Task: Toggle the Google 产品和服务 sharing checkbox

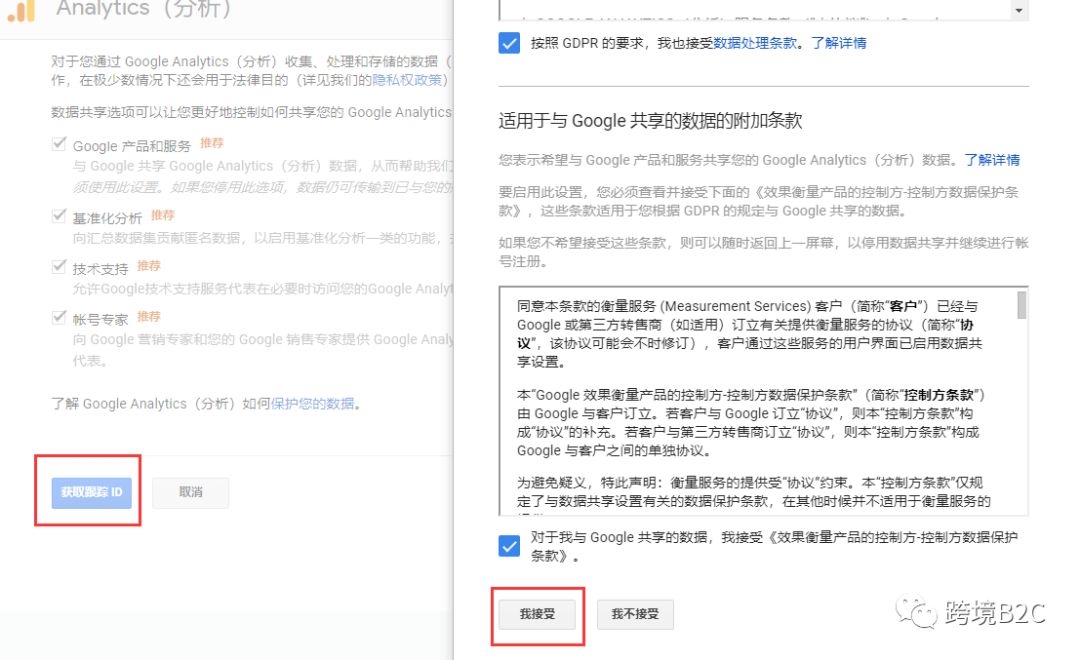Action: (x=58, y=142)
